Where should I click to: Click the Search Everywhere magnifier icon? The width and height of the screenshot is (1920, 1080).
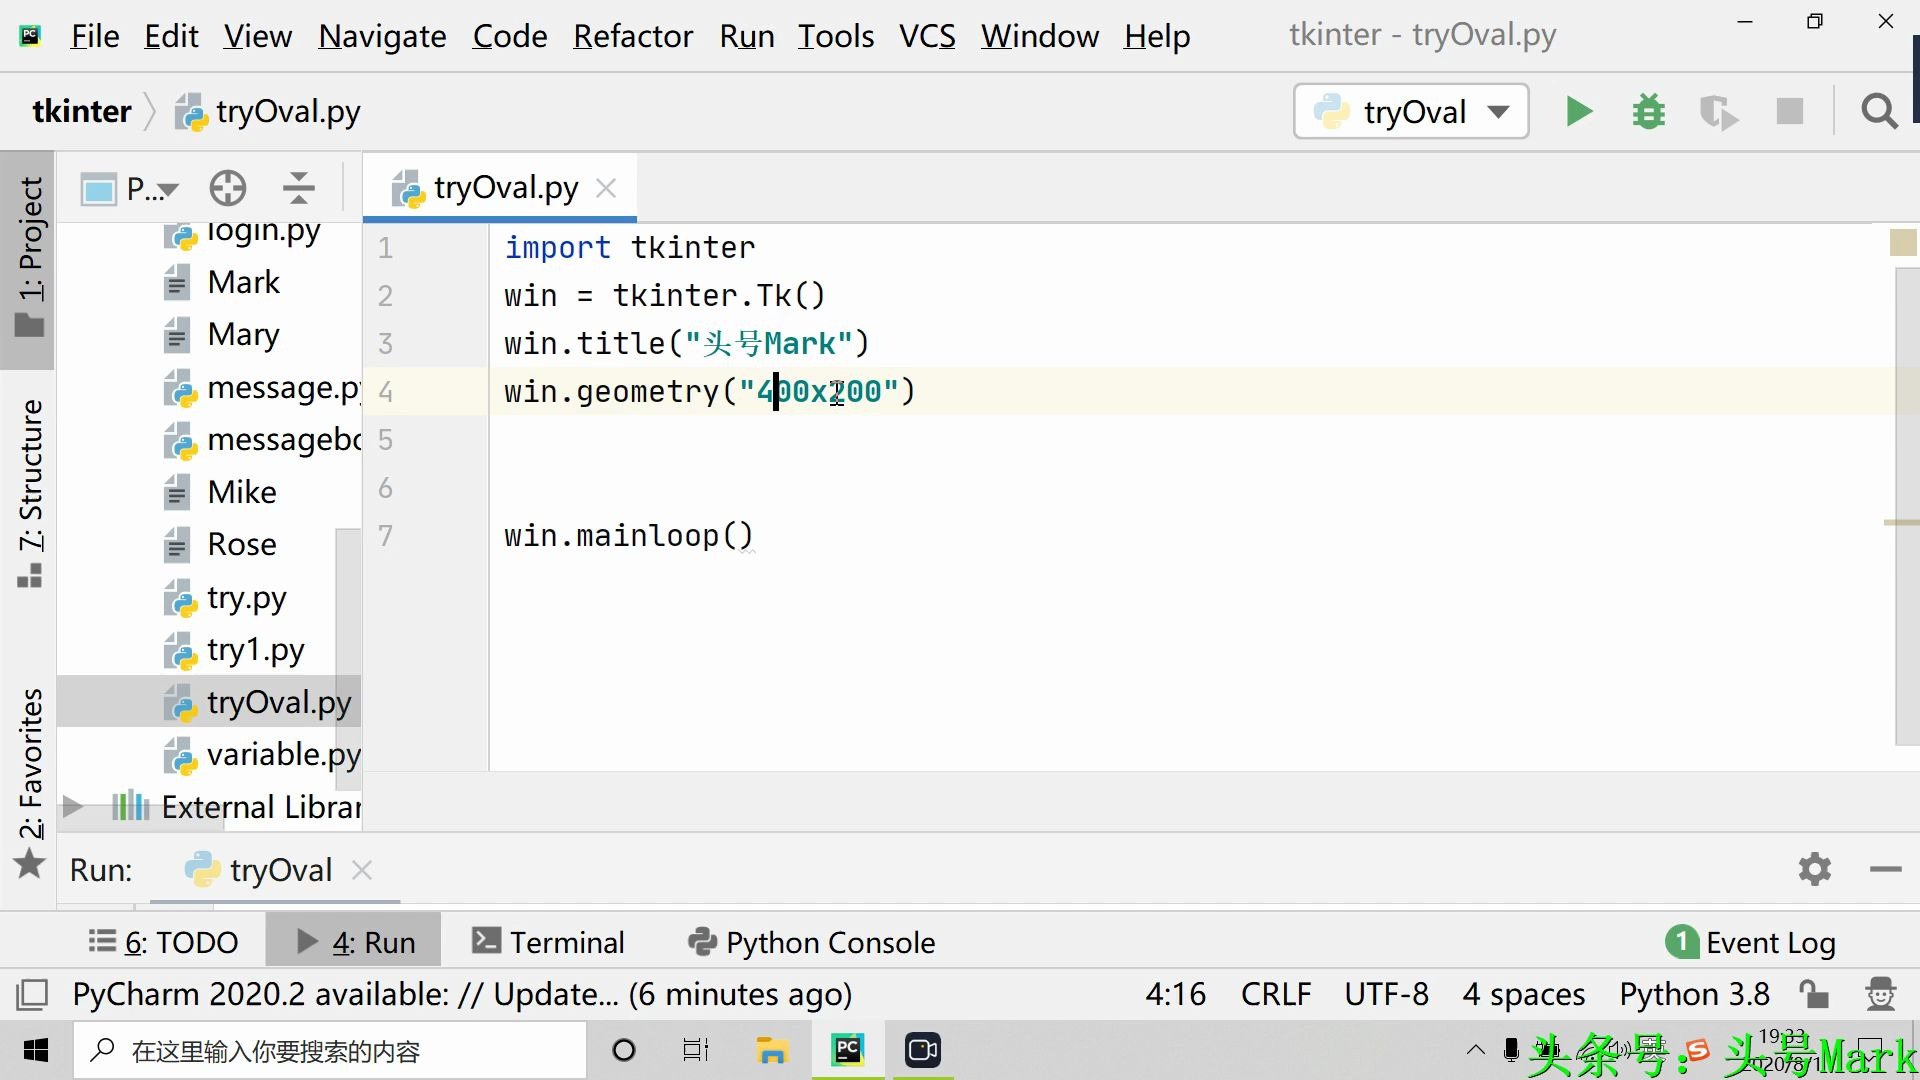point(1879,111)
